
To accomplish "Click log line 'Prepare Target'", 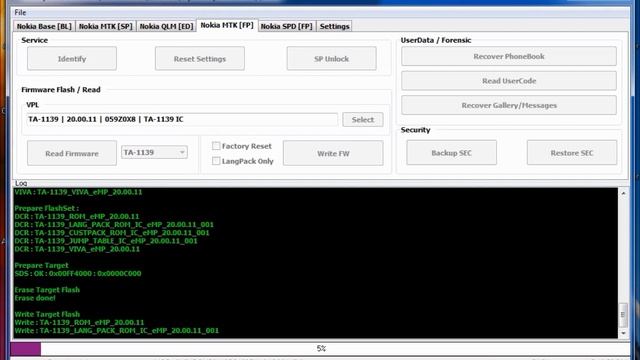I will click(x=41, y=265).
